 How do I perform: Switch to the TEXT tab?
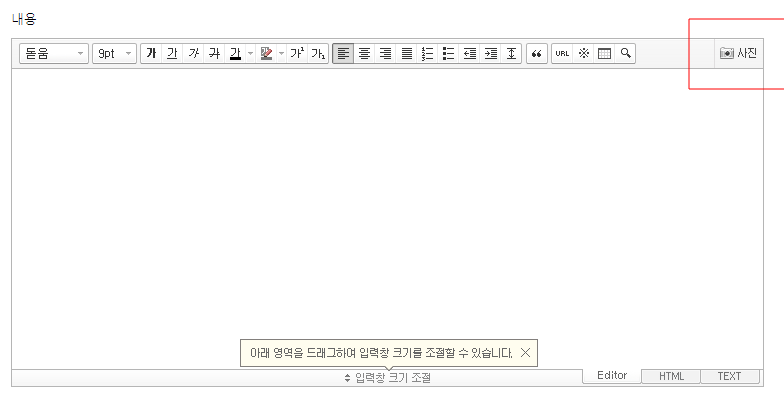pyautogui.click(x=730, y=376)
